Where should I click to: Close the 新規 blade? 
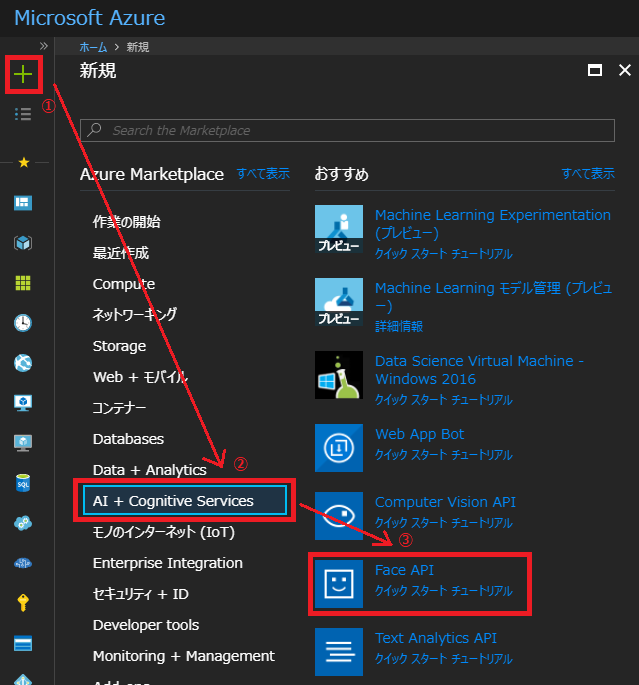(x=625, y=70)
